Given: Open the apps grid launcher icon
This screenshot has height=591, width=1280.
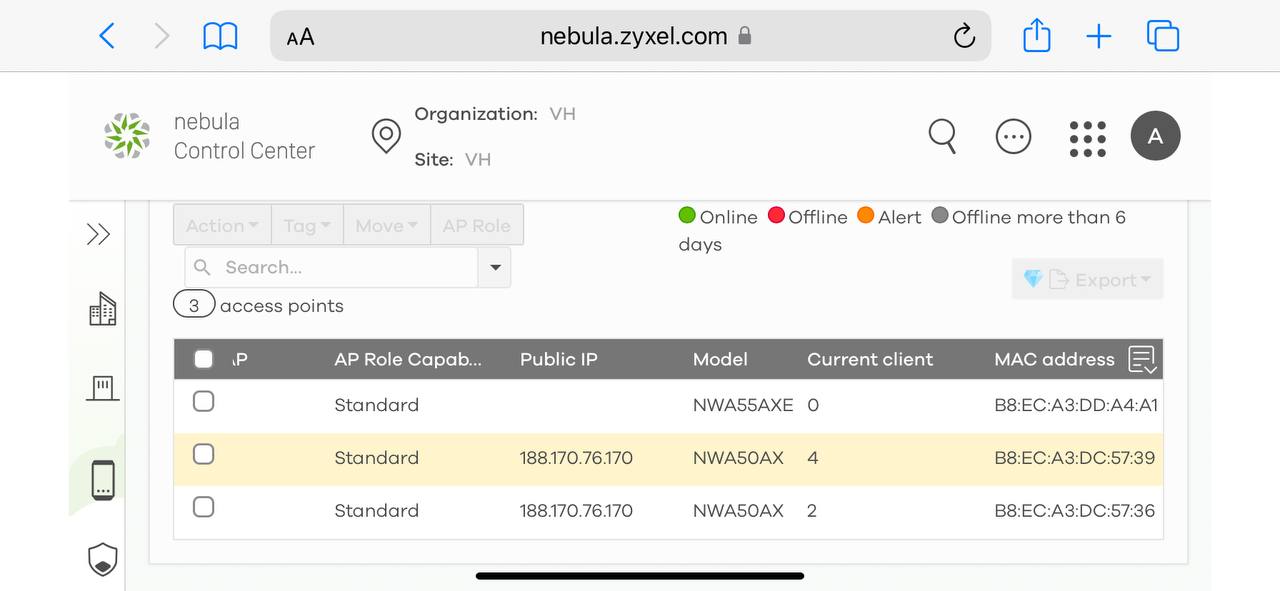Looking at the screenshot, I should coord(1087,138).
